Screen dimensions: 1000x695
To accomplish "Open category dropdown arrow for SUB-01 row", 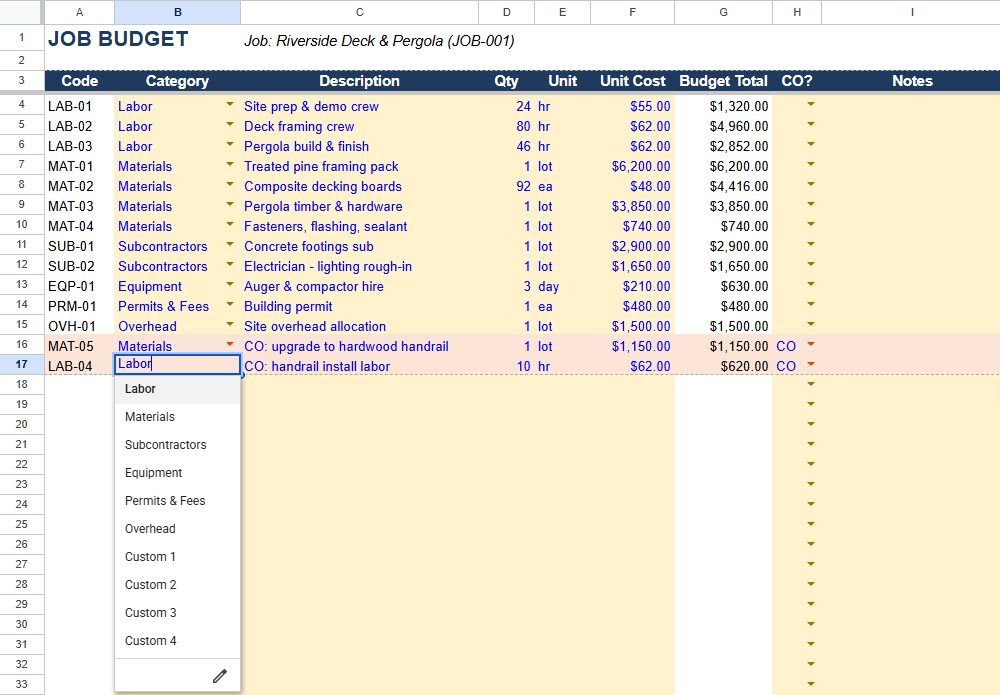I will point(230,244).
